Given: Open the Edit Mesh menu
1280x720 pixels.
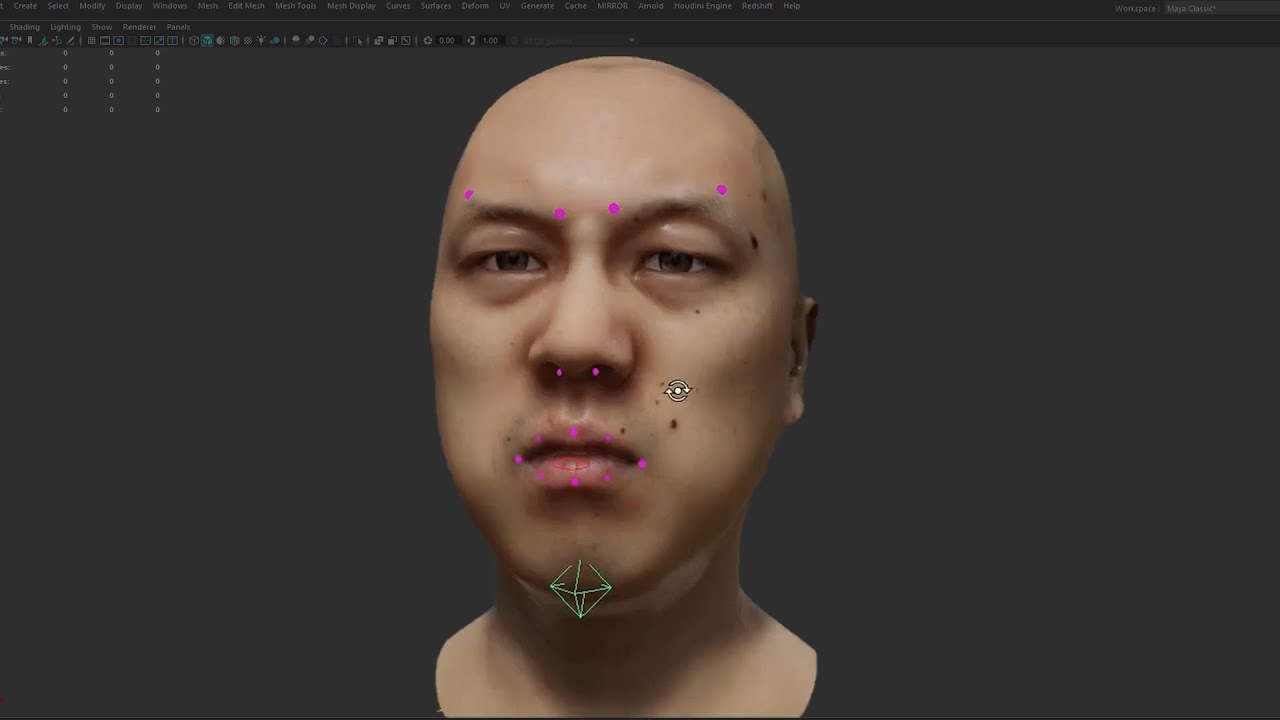Looking at the screenshot, I should click(x=246, y=6).
